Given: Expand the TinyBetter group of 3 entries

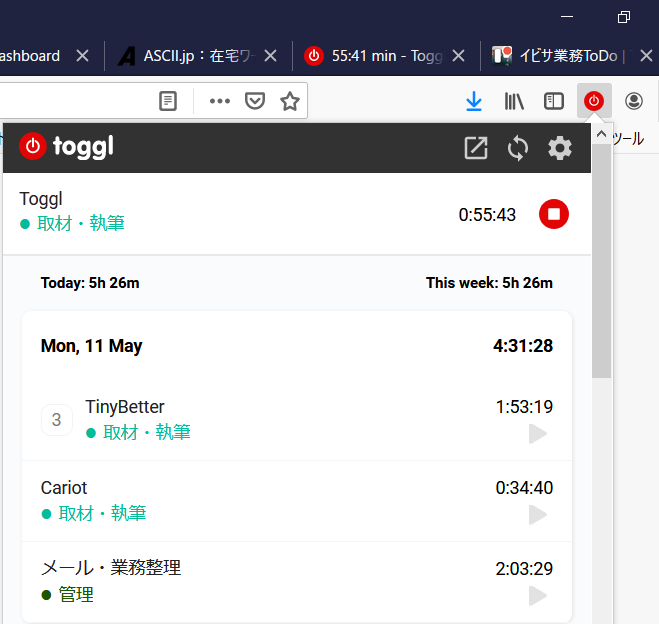Looking at the screenshot, I should [57, 419].
